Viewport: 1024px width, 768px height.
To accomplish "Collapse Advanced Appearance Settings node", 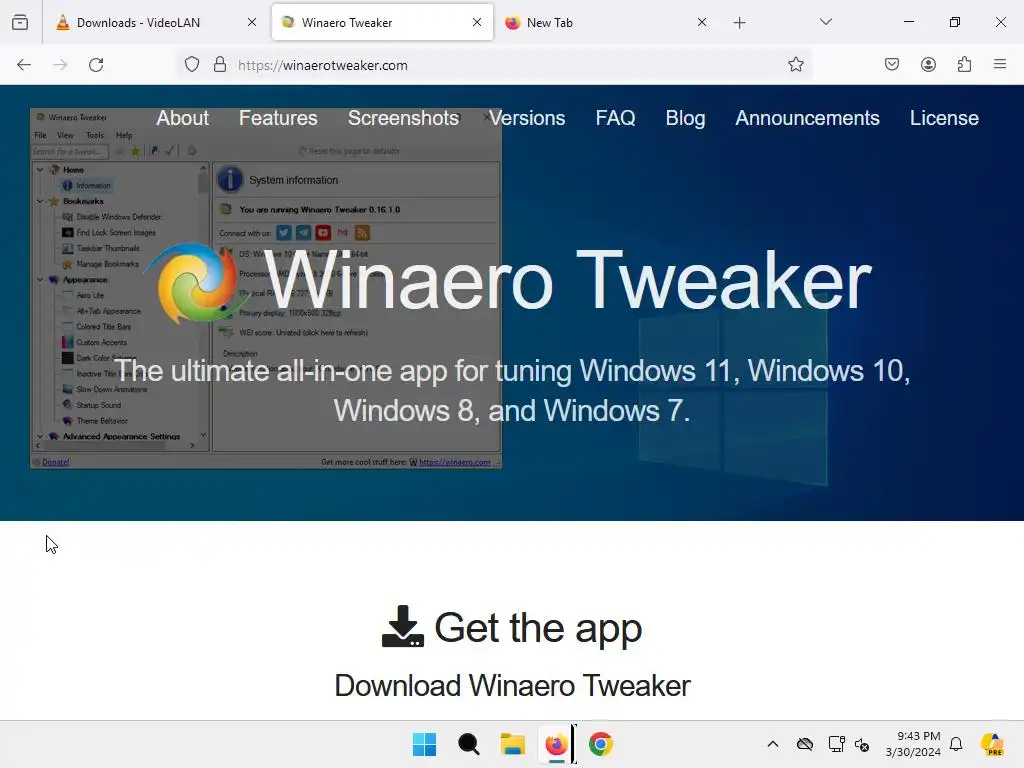I will pyautogui.click(x=40, y=436).
